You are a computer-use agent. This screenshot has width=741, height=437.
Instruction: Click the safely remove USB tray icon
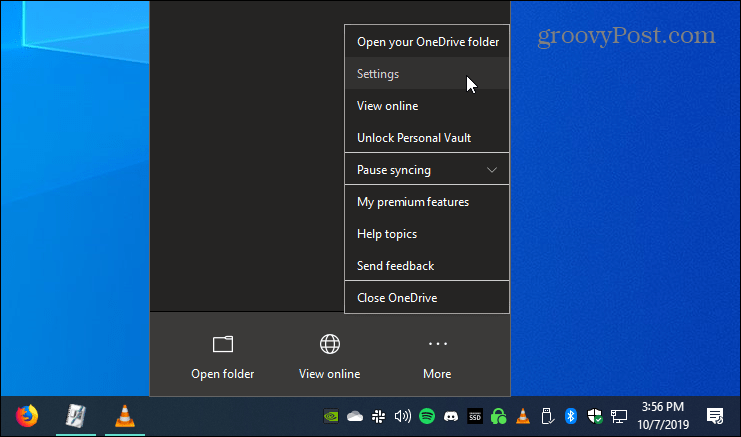tap(547, 416)
